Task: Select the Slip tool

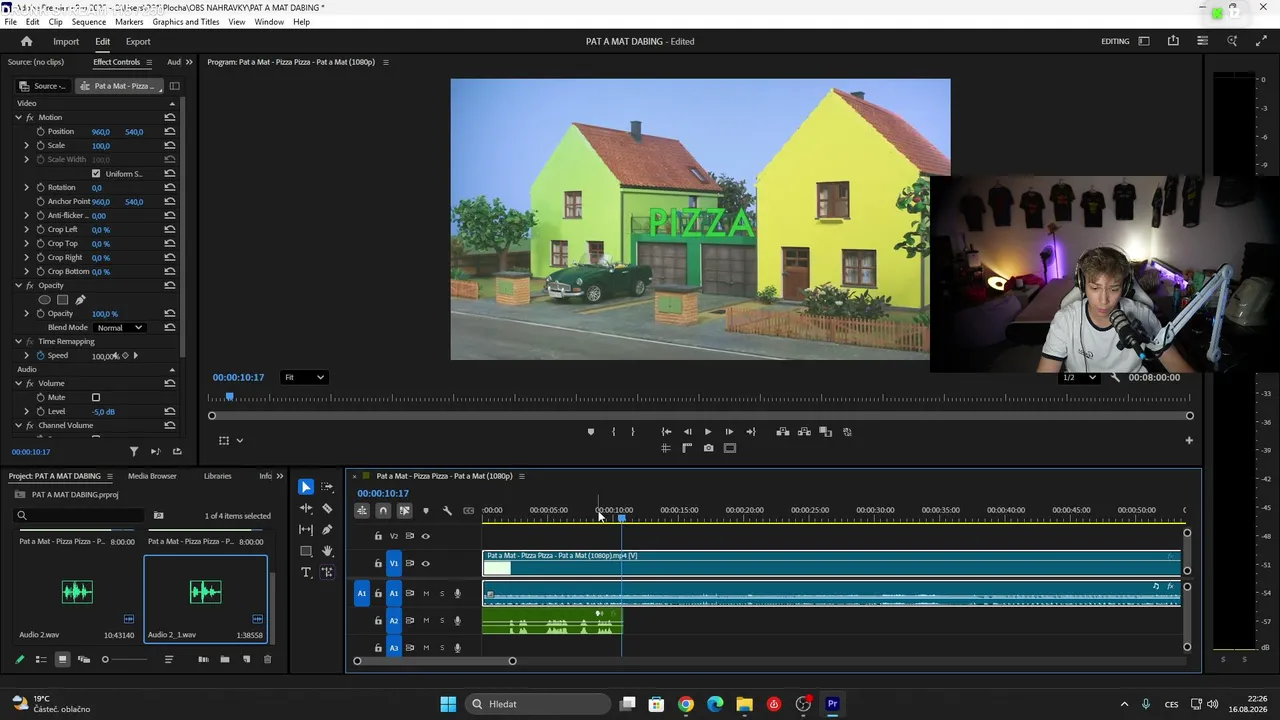Action: tap(306, 529)
